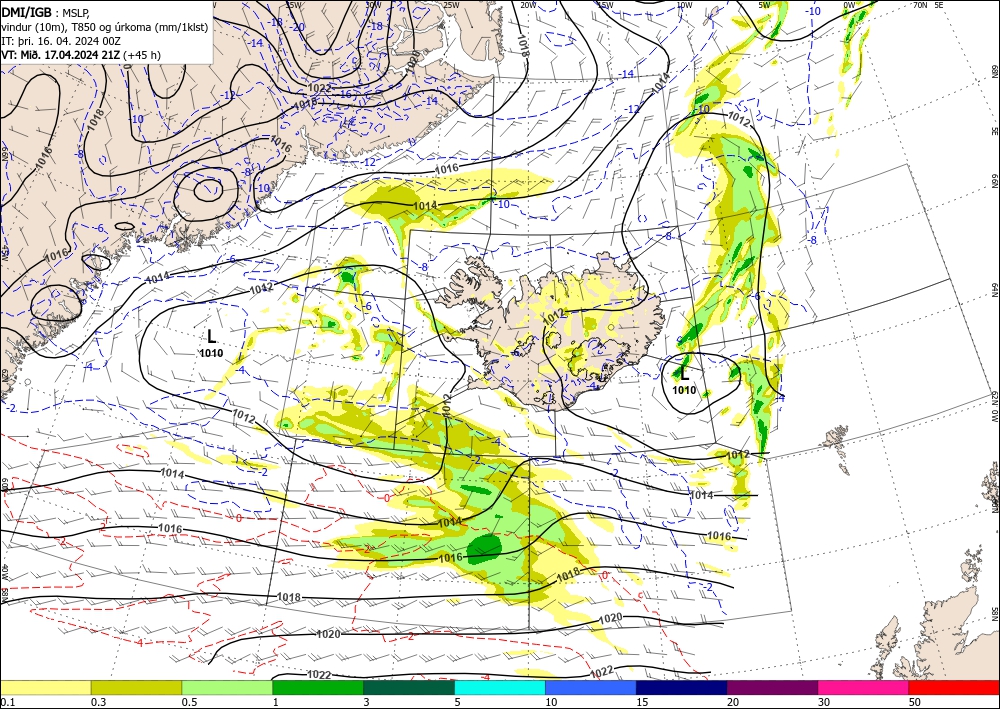This screenshot has height=709, width=1000.
Task: Click the "(+45 h)" forecast offset text
Action: click(x=142, y=55)
